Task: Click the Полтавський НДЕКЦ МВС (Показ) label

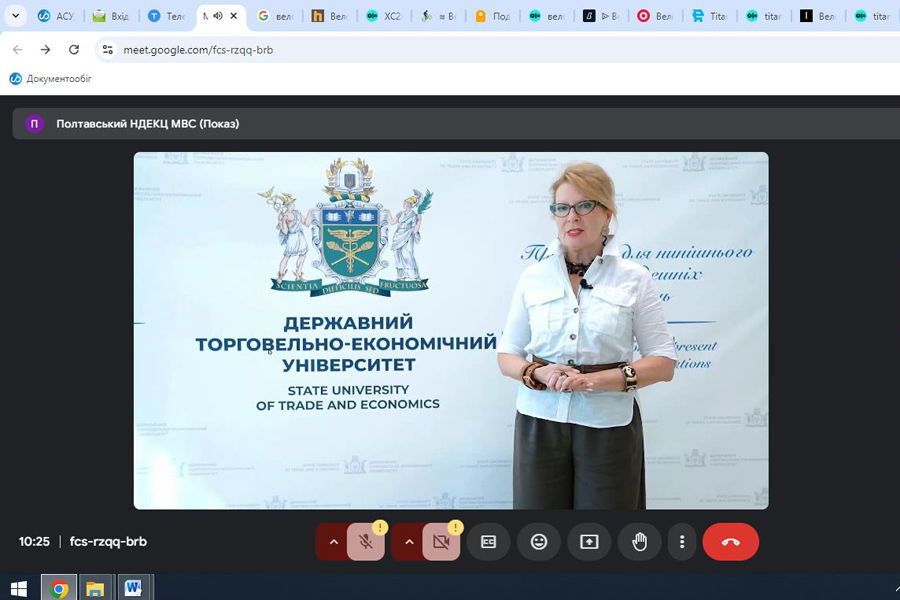Action: tap(148, 123)
